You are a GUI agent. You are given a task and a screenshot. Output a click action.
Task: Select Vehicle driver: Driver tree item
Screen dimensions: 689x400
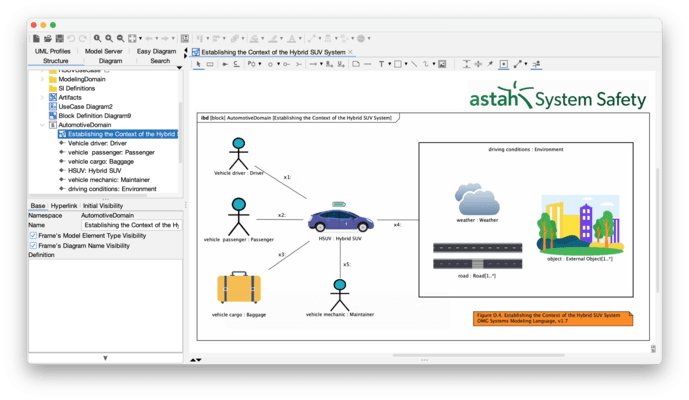tap(97, 143)
